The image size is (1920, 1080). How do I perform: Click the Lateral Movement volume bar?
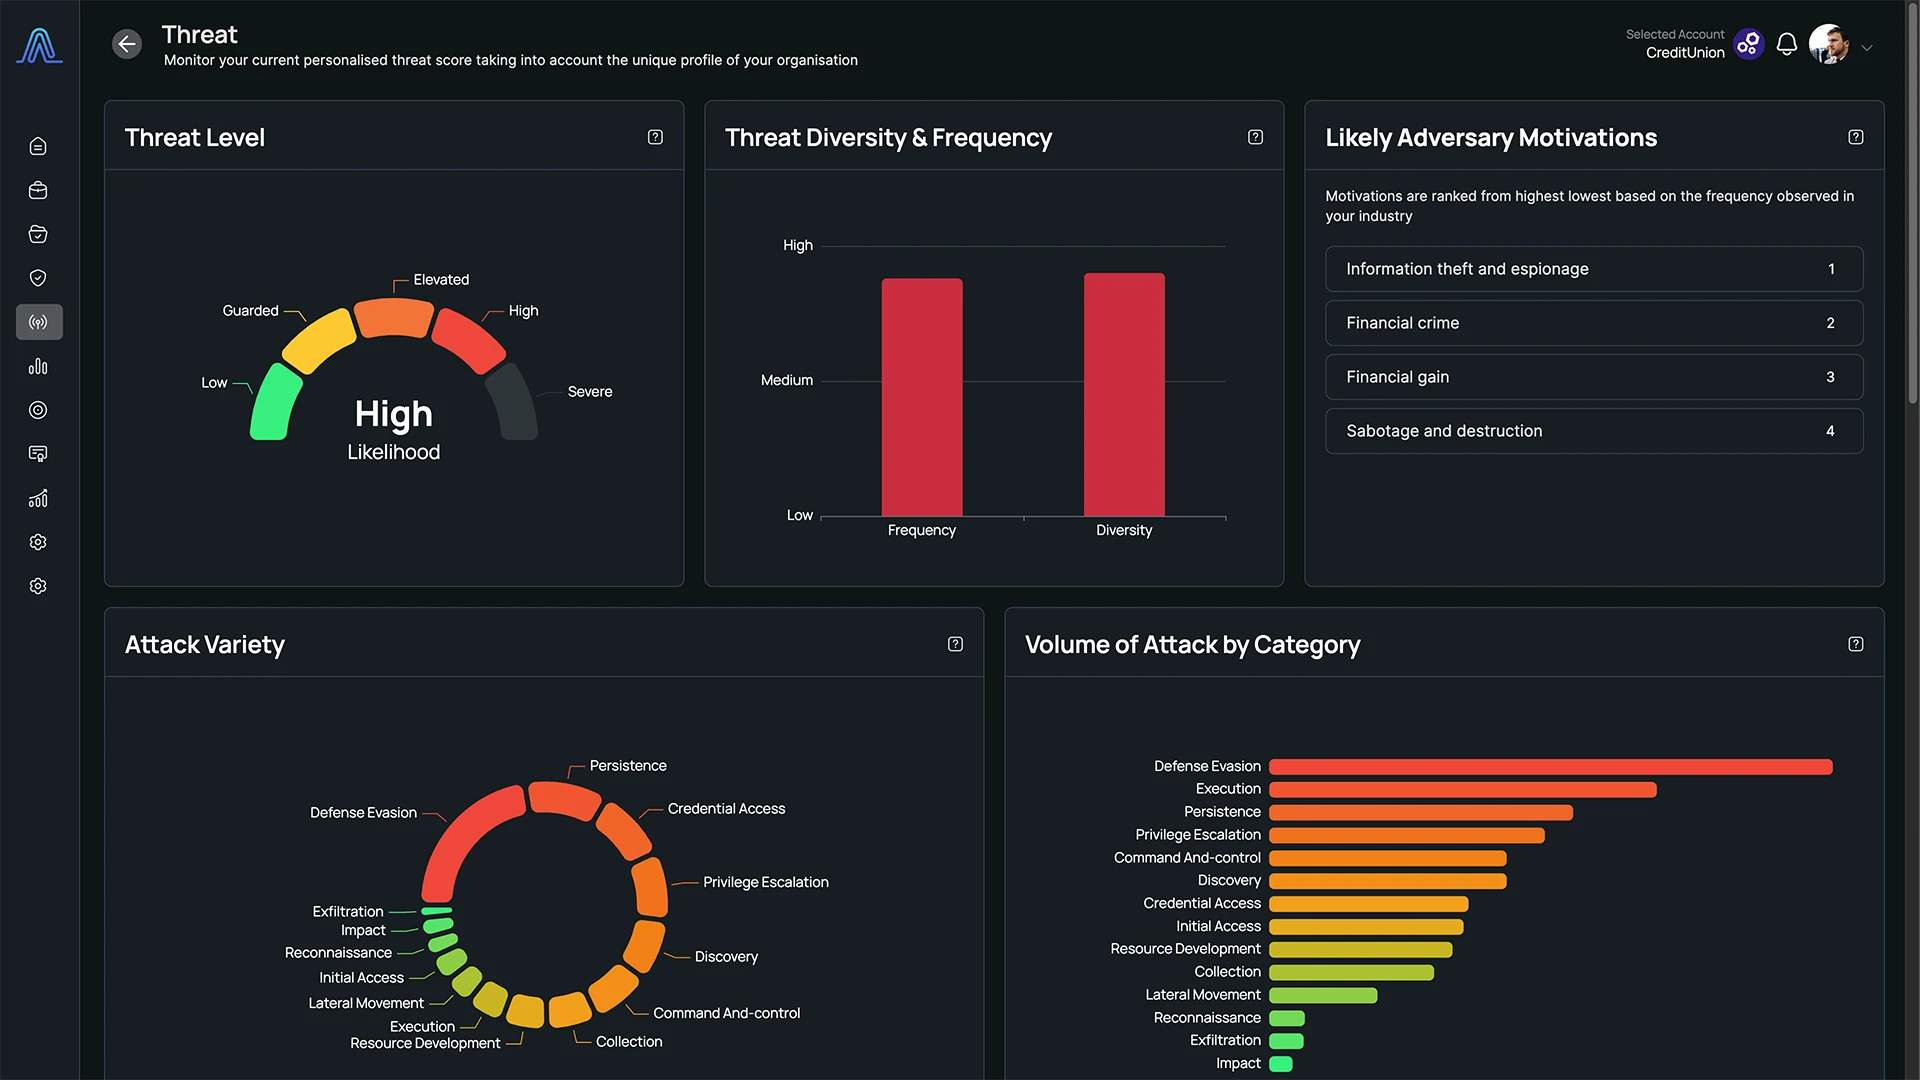point(1323,996)
